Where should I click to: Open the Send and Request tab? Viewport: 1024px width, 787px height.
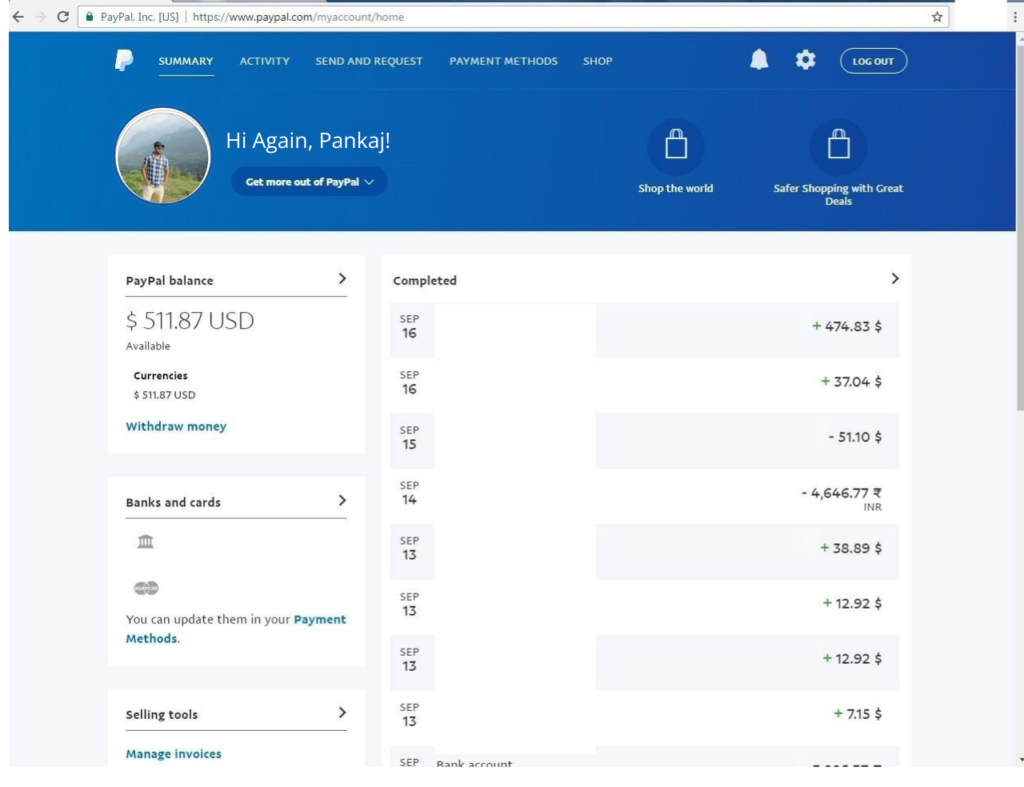[369, 61]
